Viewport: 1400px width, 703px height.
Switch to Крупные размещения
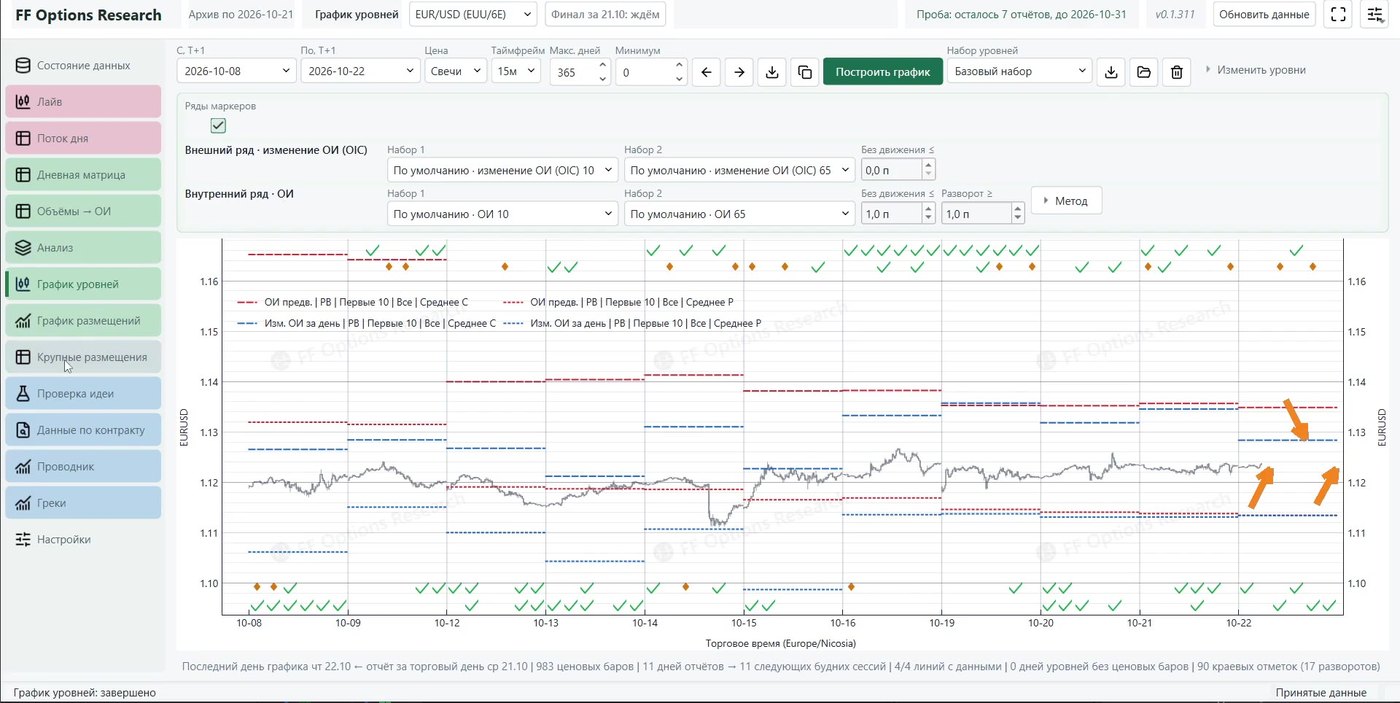[x=83, y=357]
